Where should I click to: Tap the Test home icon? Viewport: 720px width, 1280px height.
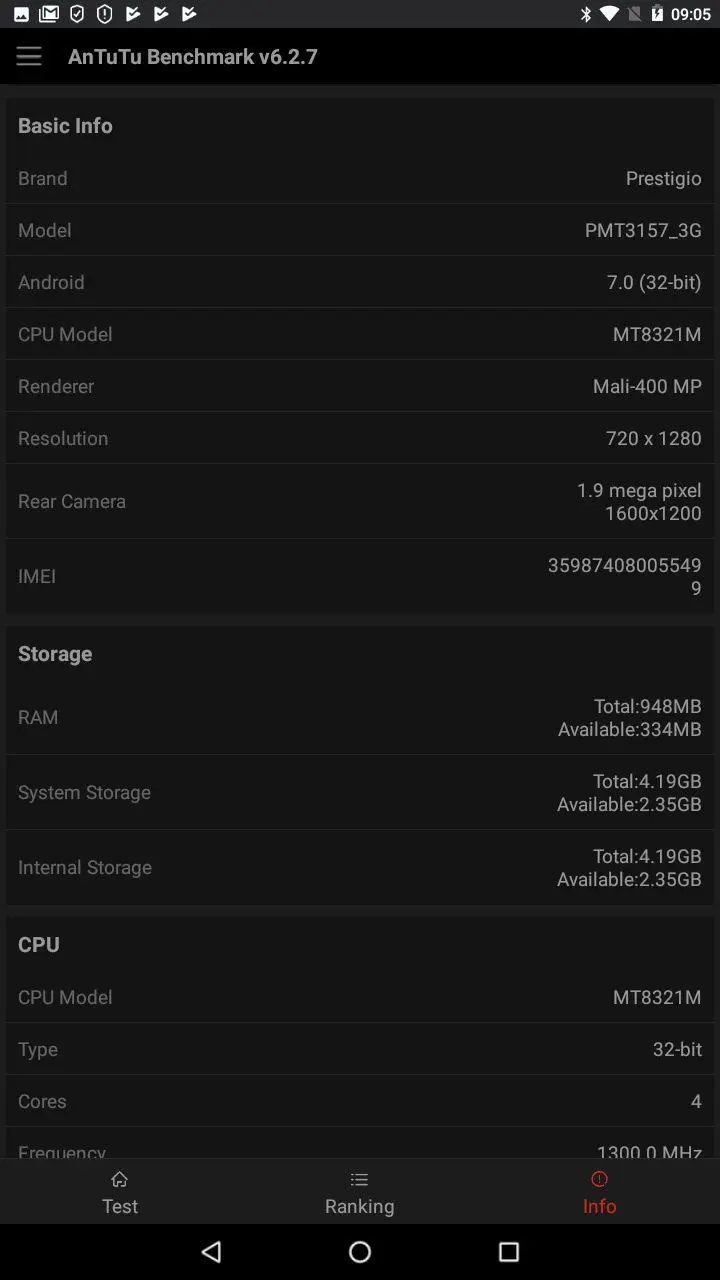coord(119,1179)
